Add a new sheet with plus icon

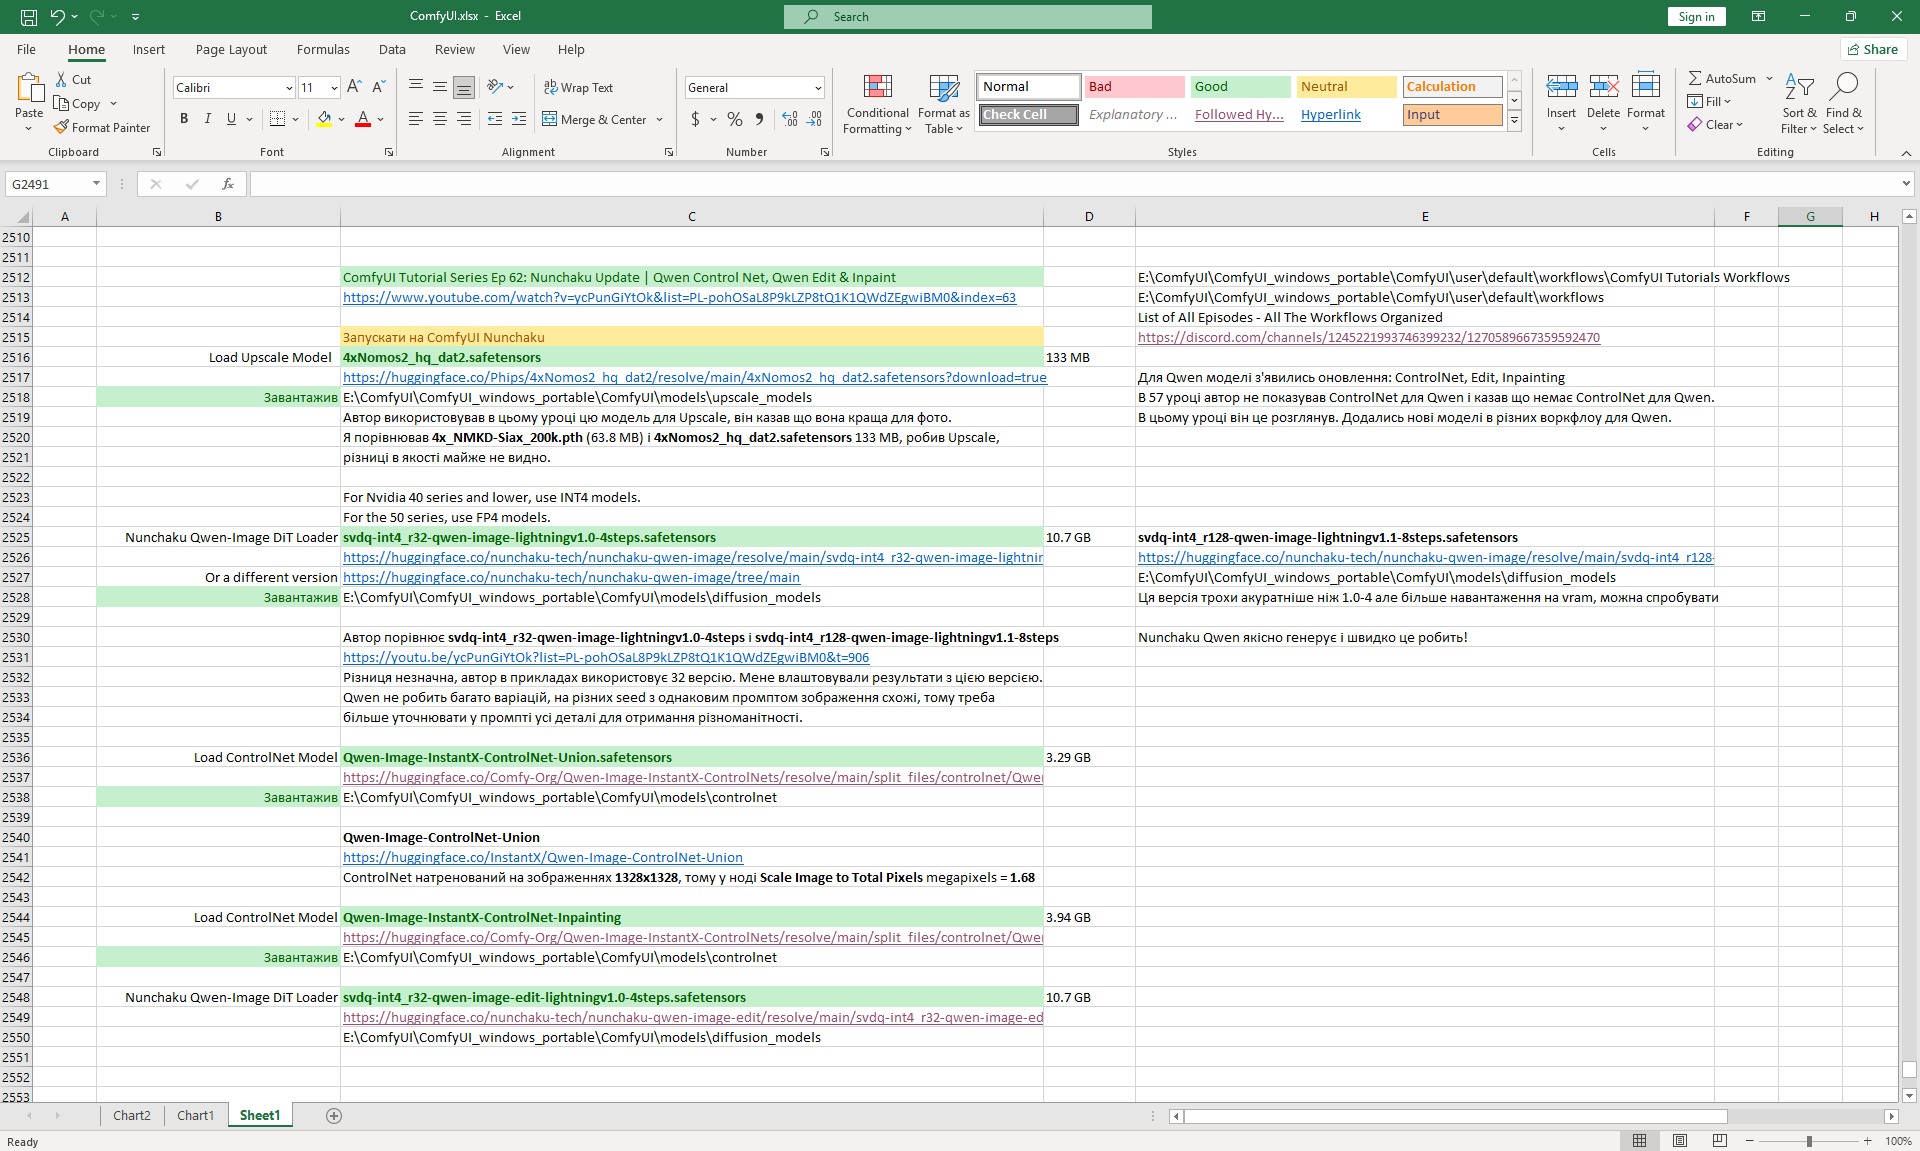(x=334, y=1115)
